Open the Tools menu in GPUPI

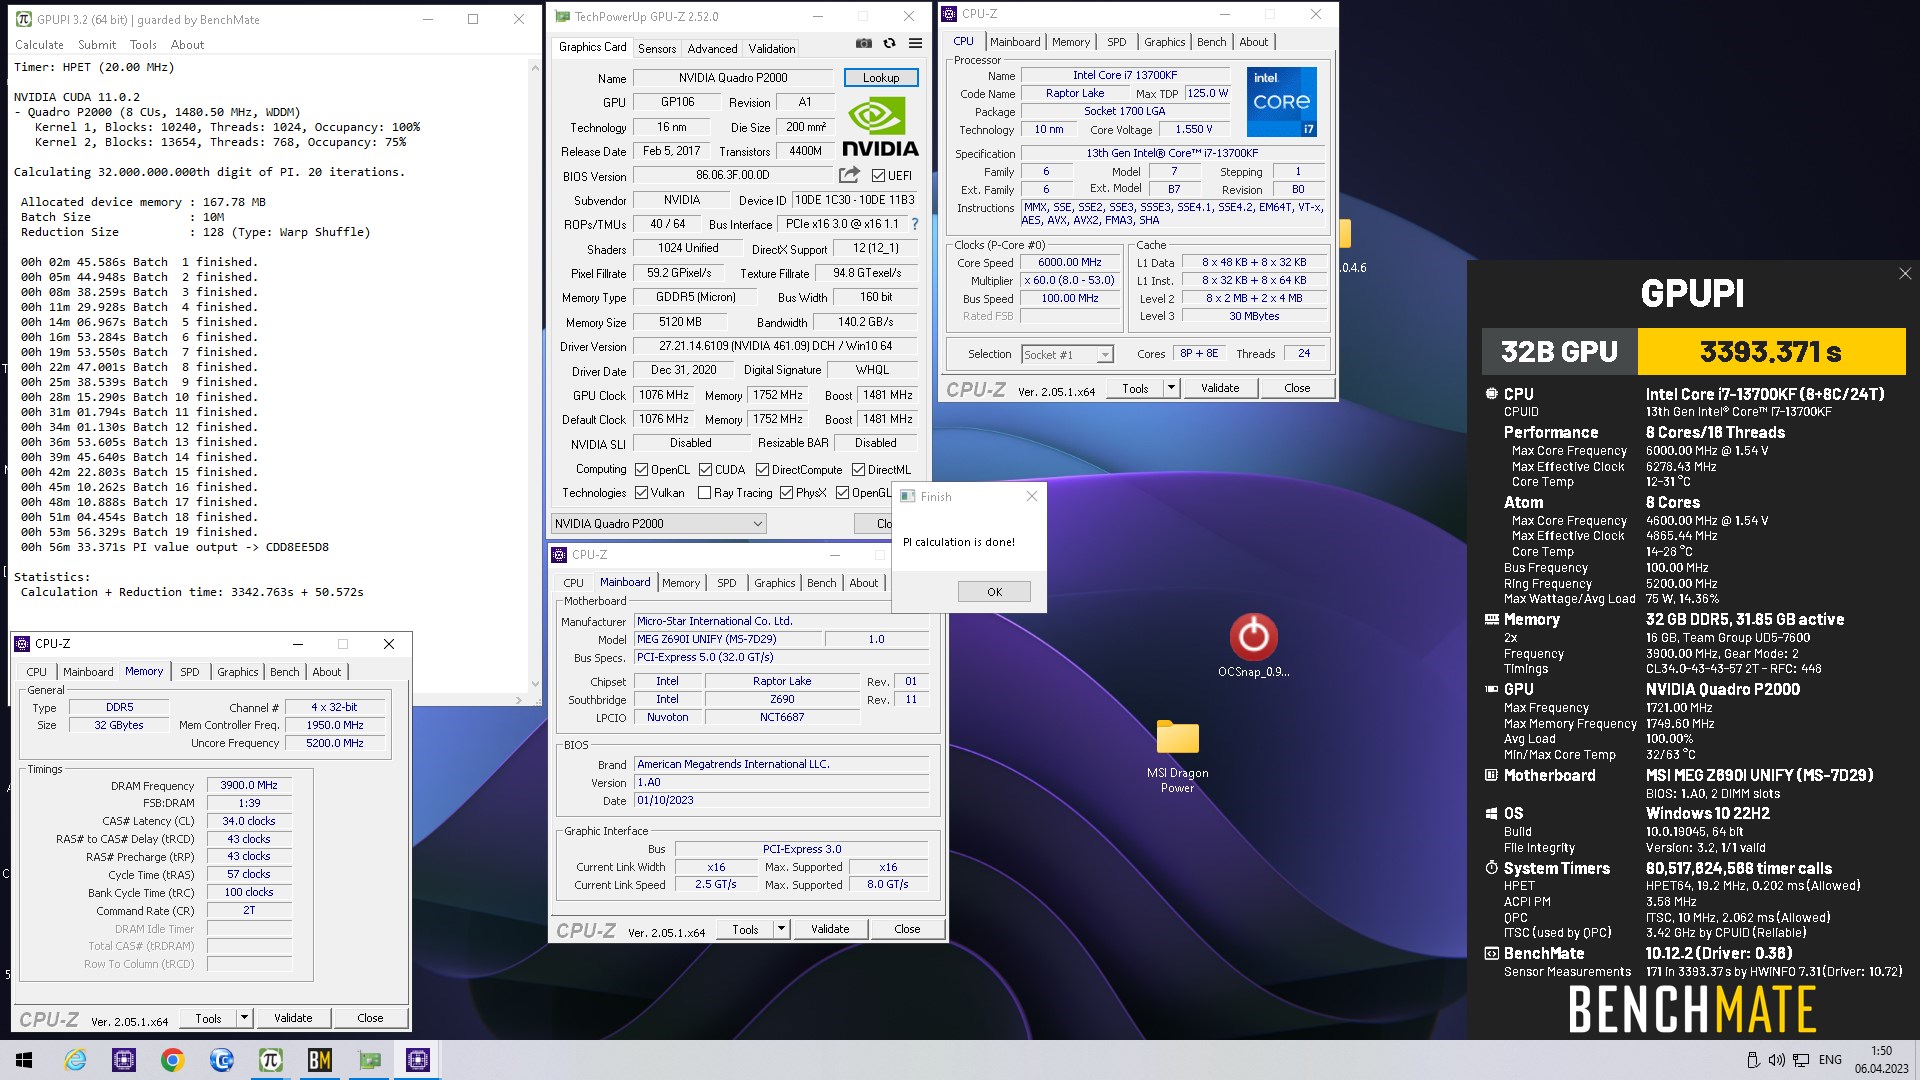(143, 45)
